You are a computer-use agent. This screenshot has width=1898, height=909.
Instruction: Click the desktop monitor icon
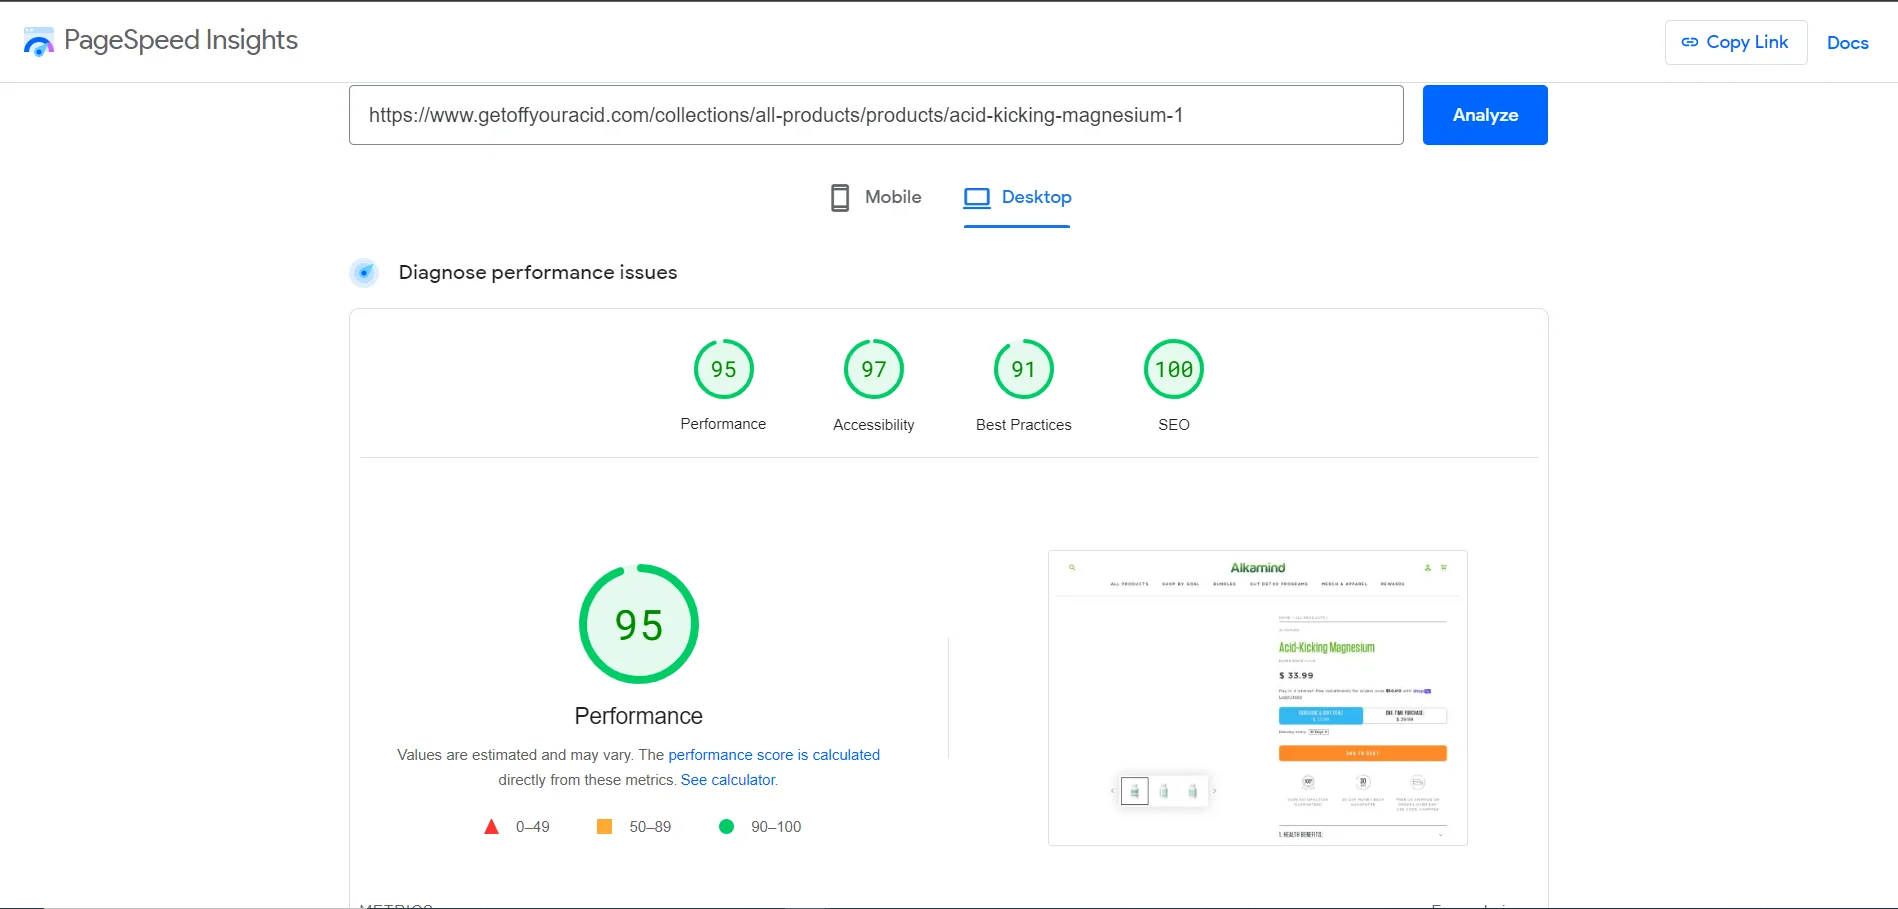coord(976,197)
